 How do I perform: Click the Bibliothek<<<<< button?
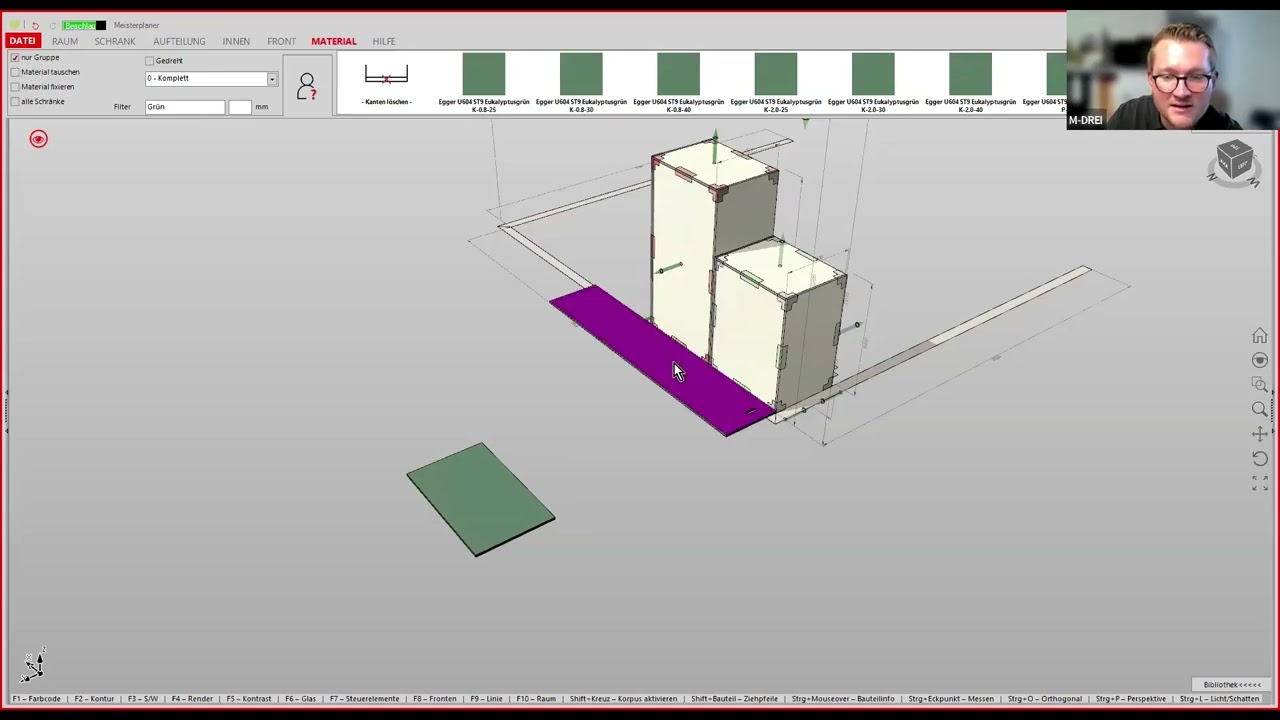point(1232,685)
